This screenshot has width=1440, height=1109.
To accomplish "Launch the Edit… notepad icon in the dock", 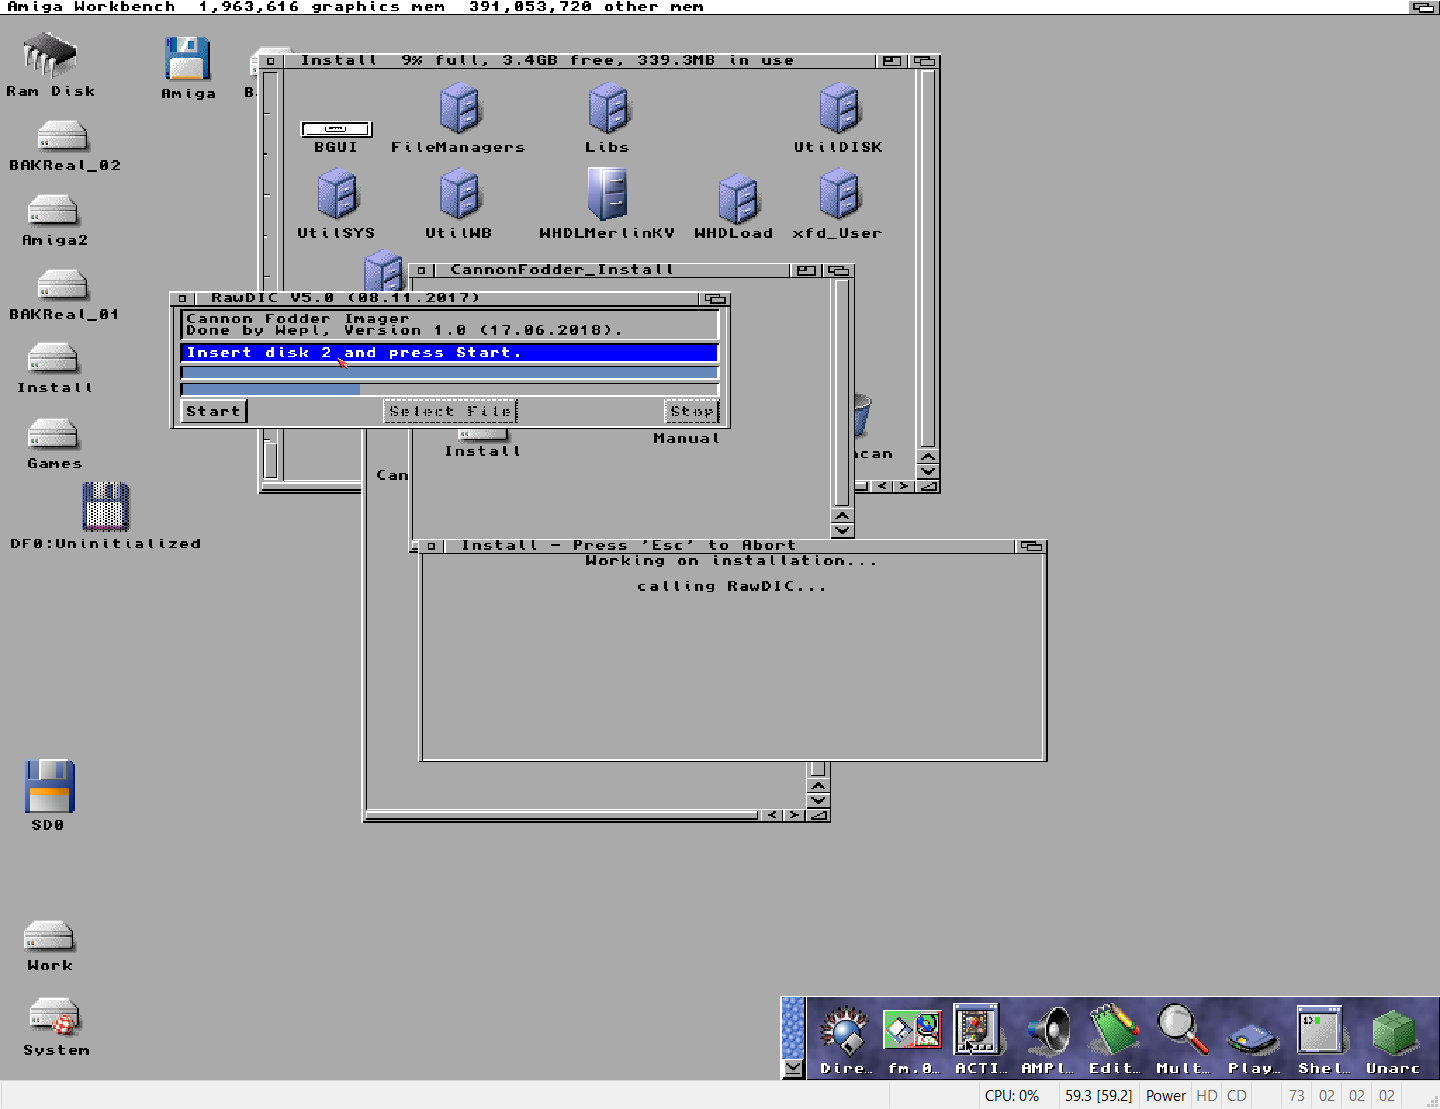I will pyautogui.click(x=1115, y=1030).
